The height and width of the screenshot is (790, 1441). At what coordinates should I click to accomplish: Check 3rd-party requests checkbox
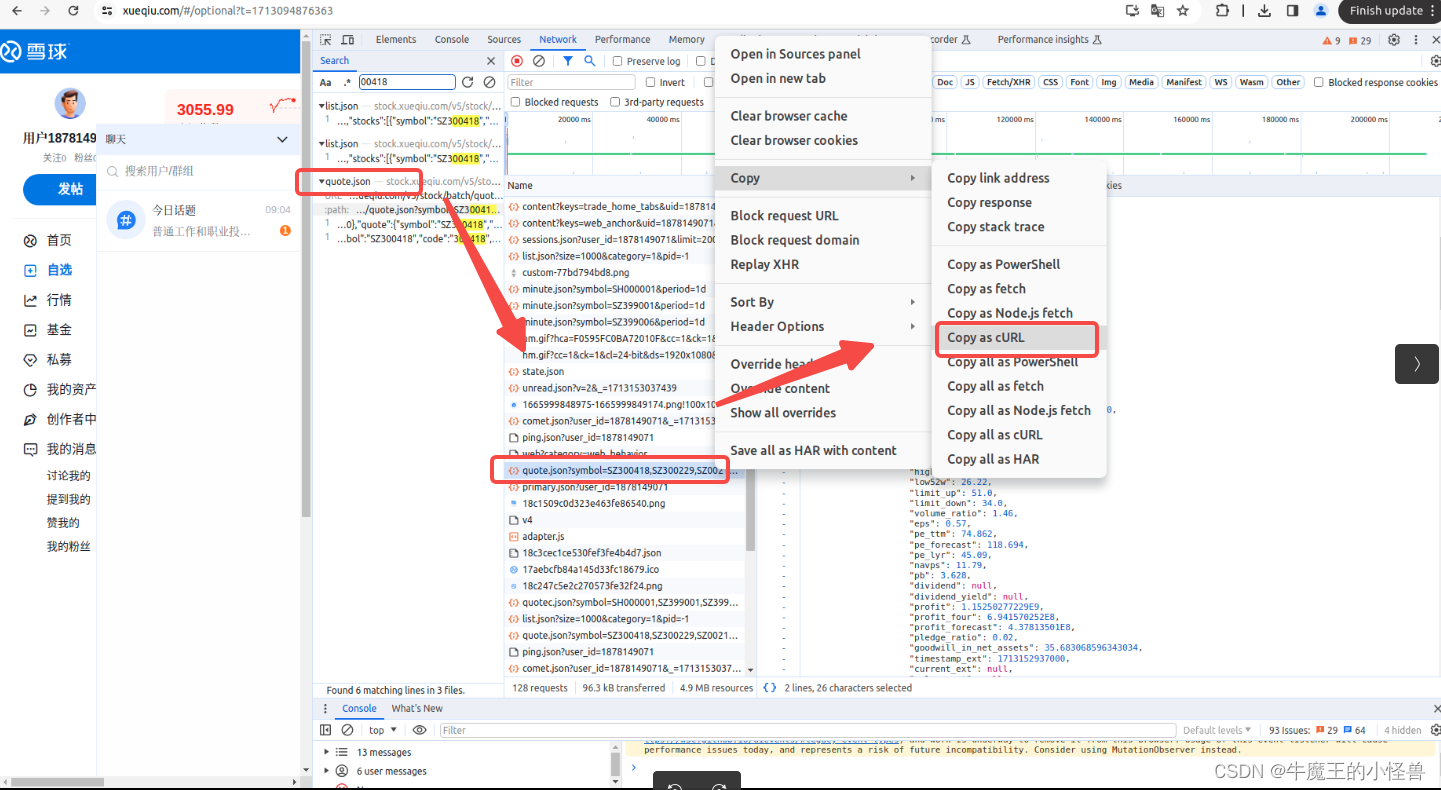tap(615, 102)
